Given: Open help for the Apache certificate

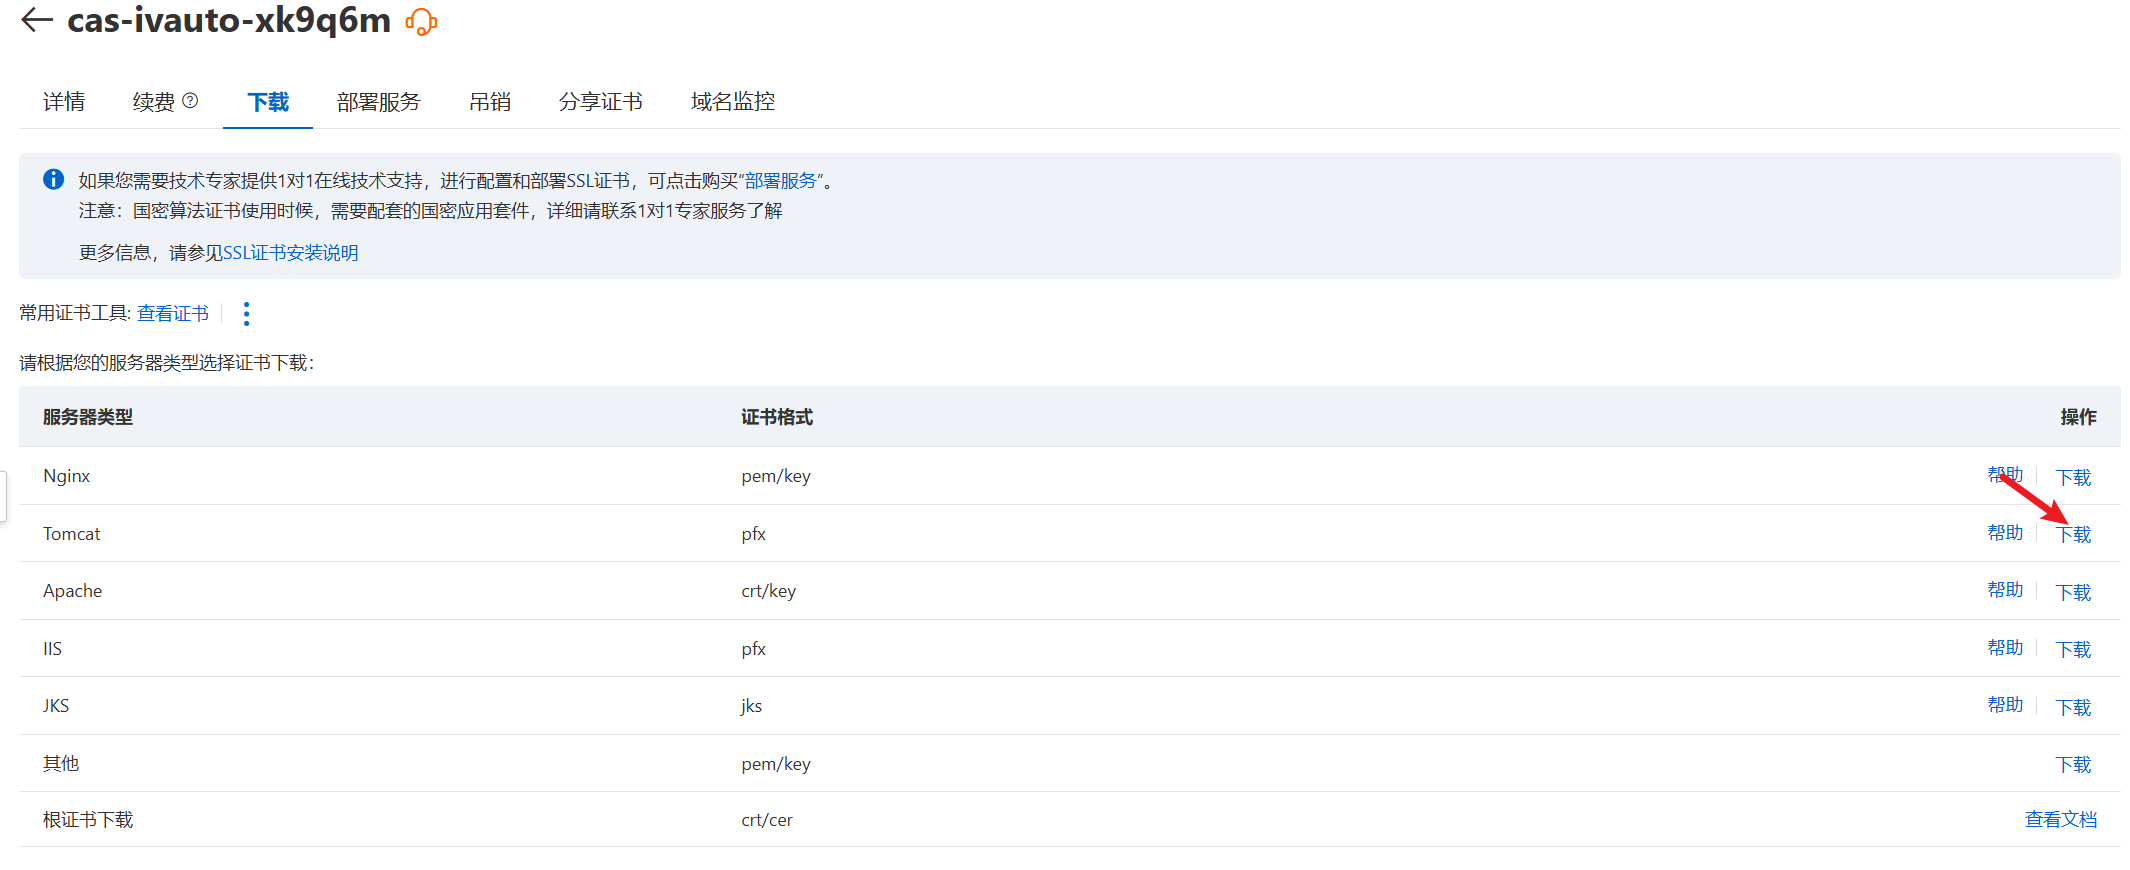Looking at the screenshot, I should click(2004, 591).
